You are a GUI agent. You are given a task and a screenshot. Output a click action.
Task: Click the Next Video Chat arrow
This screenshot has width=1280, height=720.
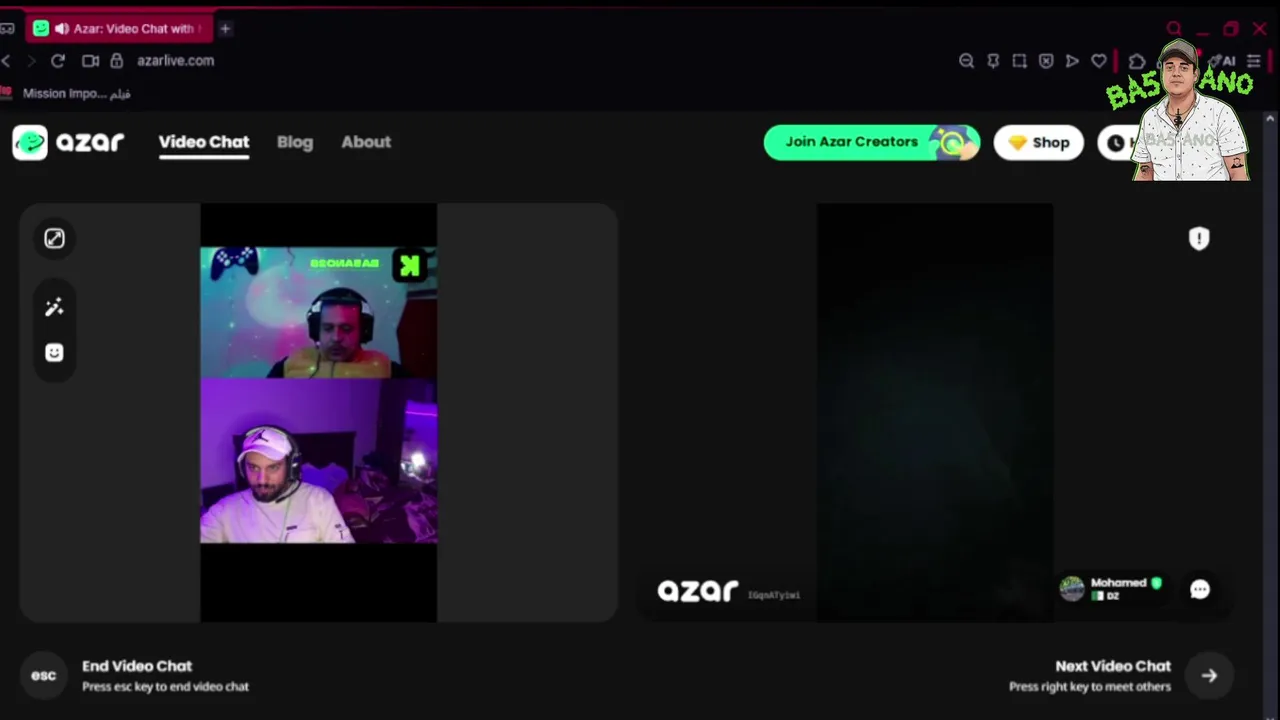pos(1209,675)
